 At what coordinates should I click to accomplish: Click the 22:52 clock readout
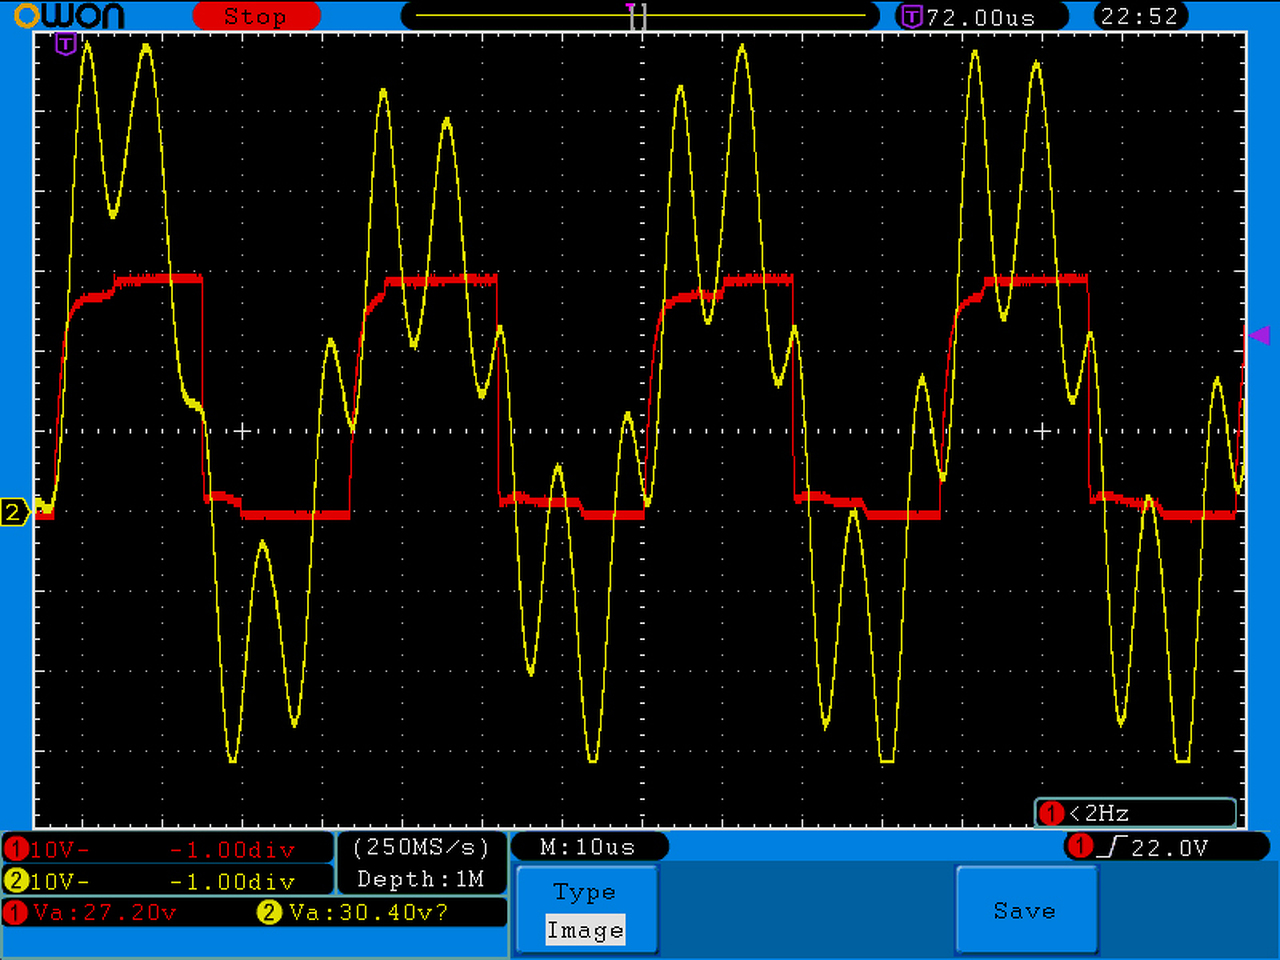click(x=1139, y=16)
